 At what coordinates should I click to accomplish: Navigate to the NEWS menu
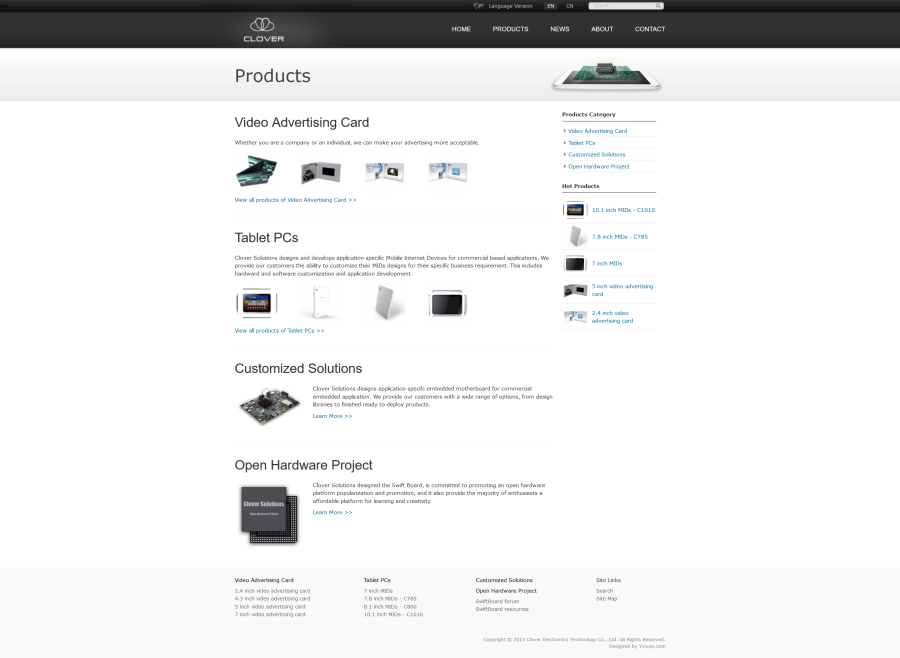[x=559, y=29]
